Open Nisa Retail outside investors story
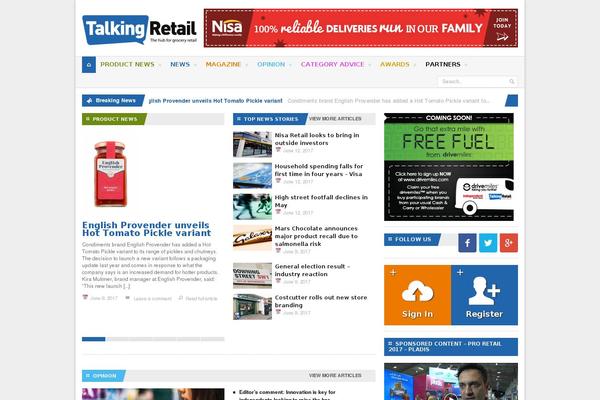Image resolution: width=600 pixels, height=400 pixels. pos(317,139)
